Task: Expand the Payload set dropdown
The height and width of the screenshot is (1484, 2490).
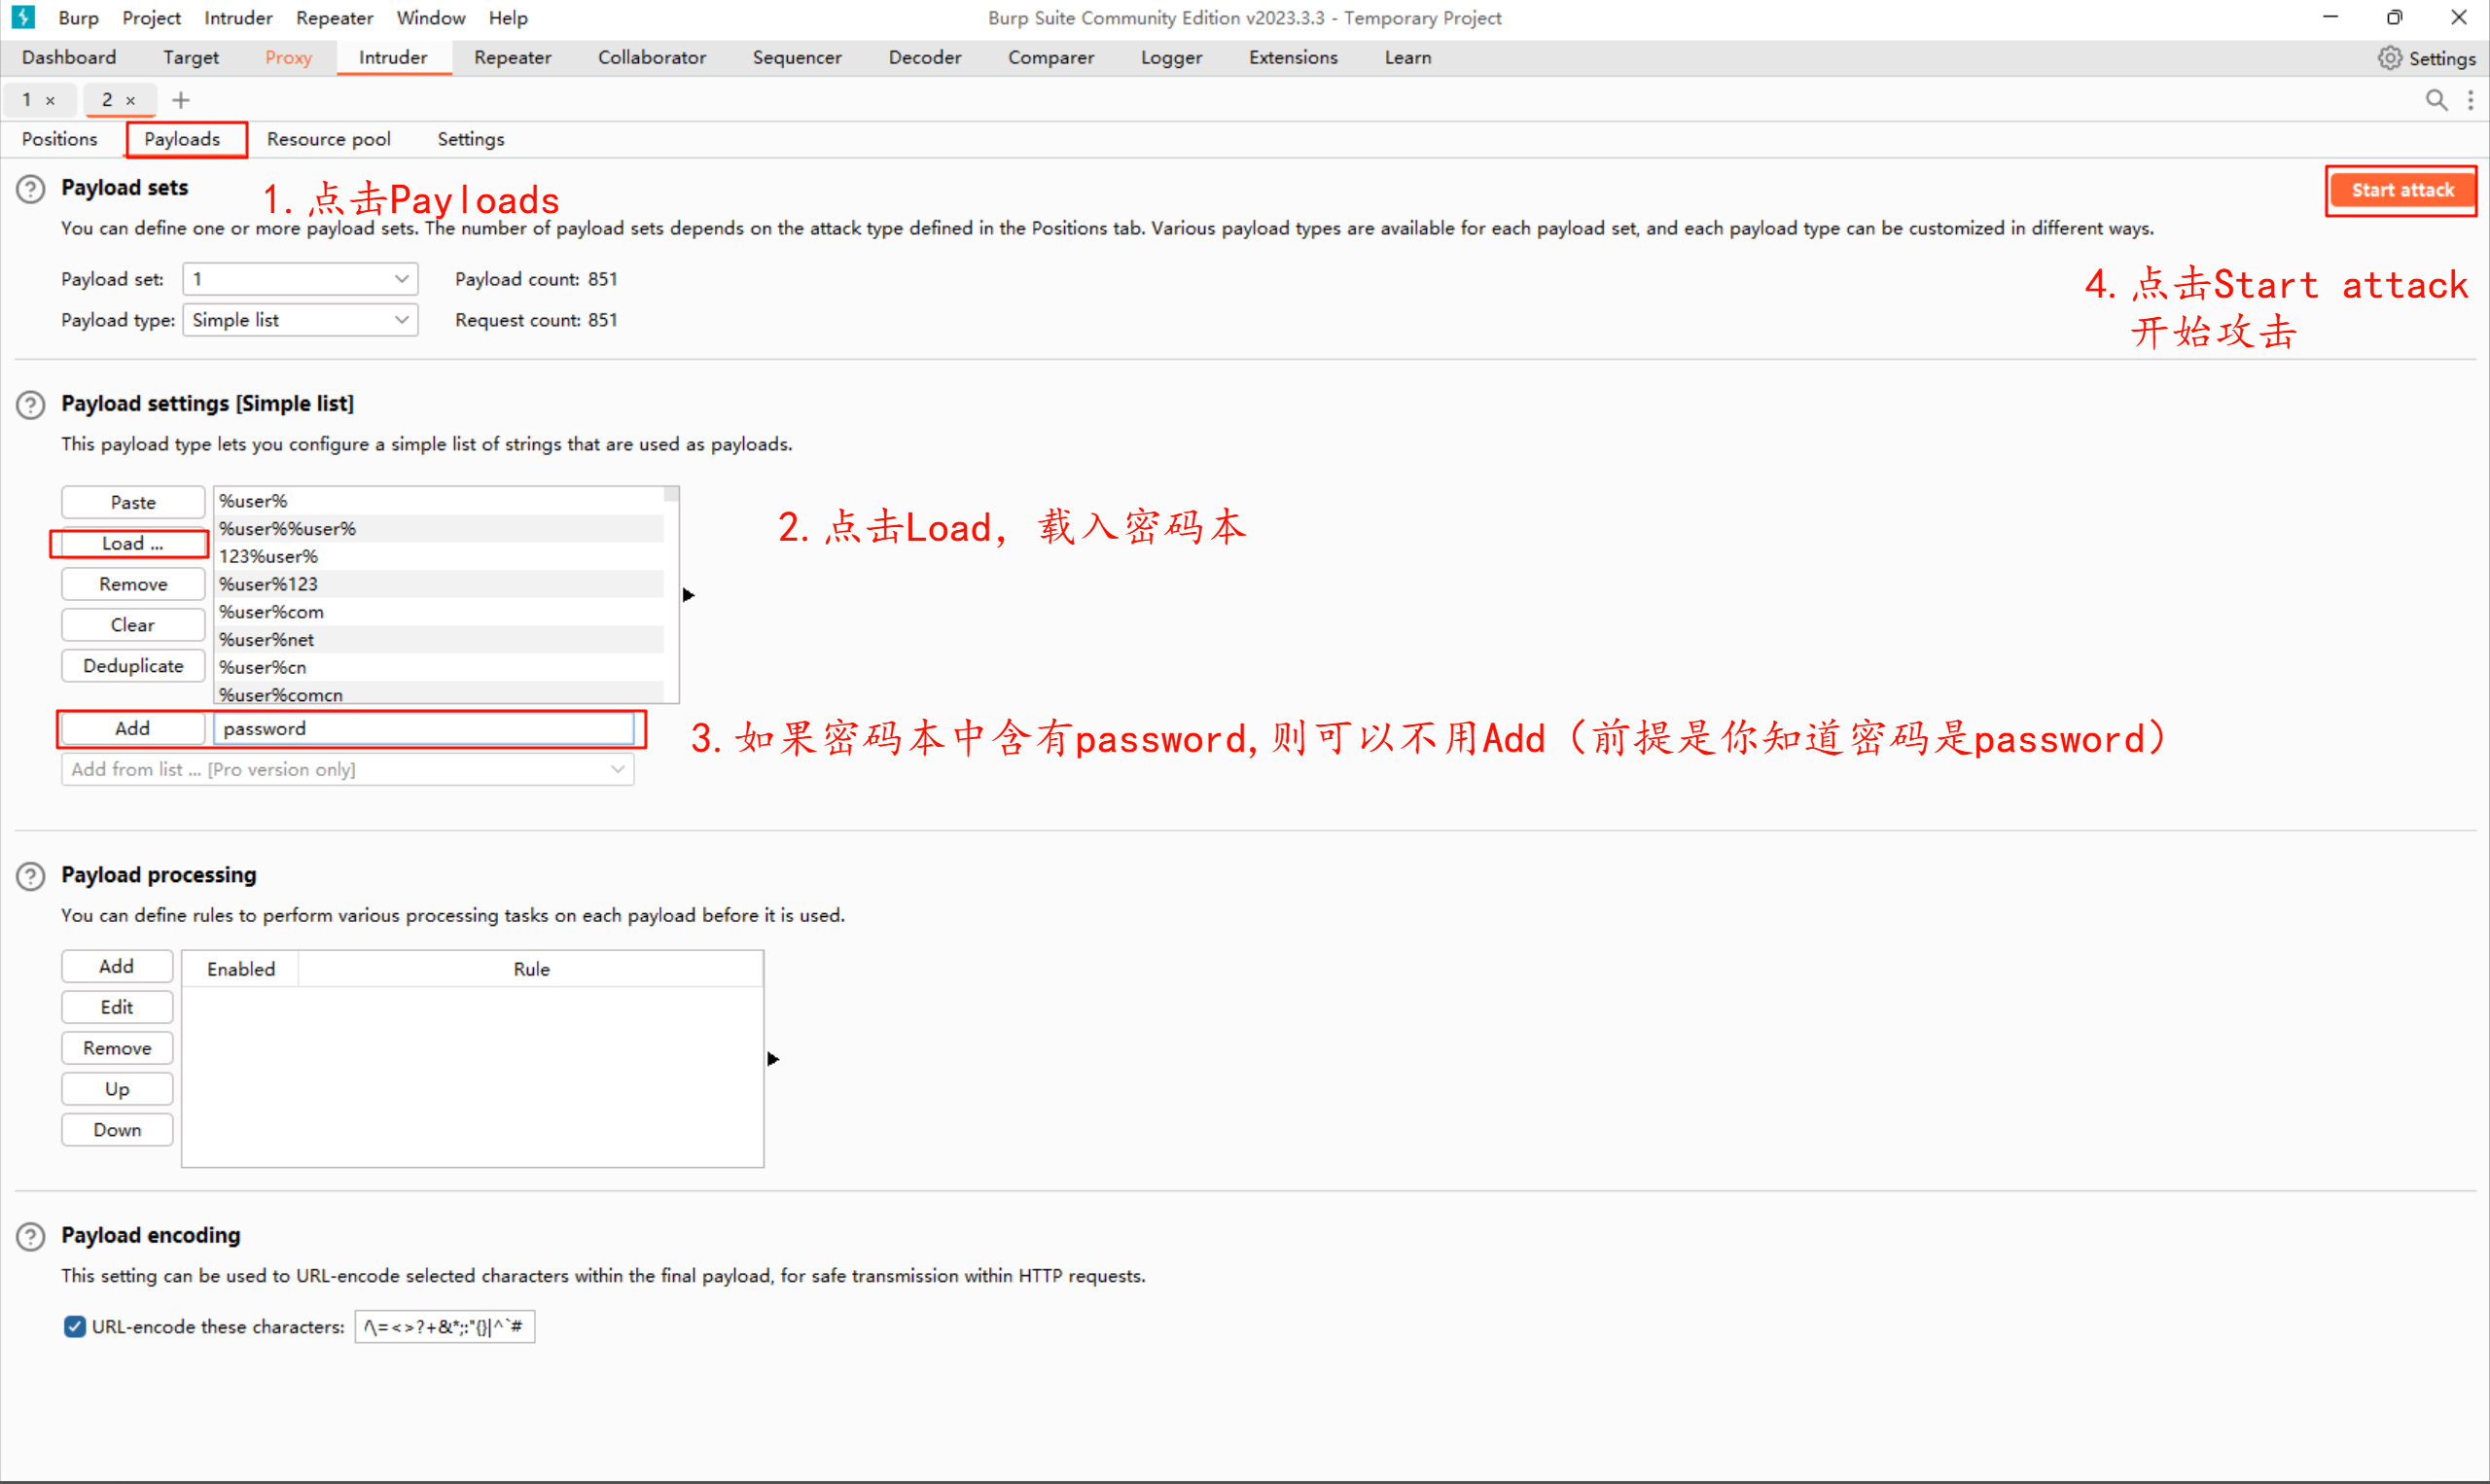Action: tap(300, 279)
